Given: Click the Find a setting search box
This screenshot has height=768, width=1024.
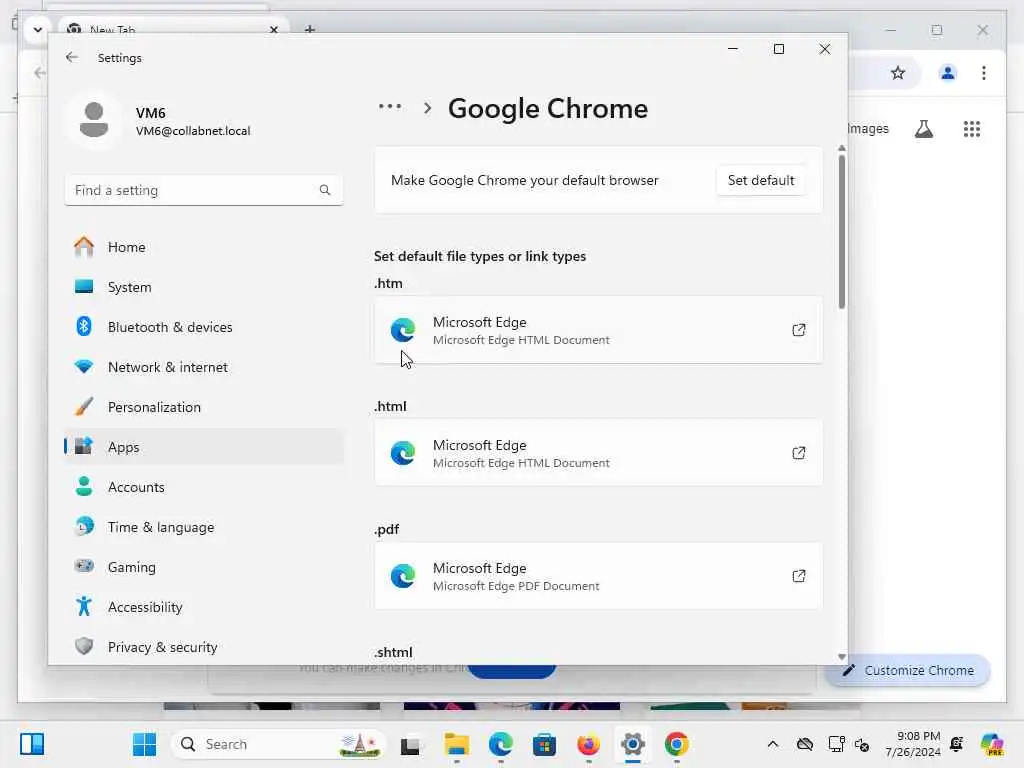Looking at the screenshot, I should coord(204,190).
